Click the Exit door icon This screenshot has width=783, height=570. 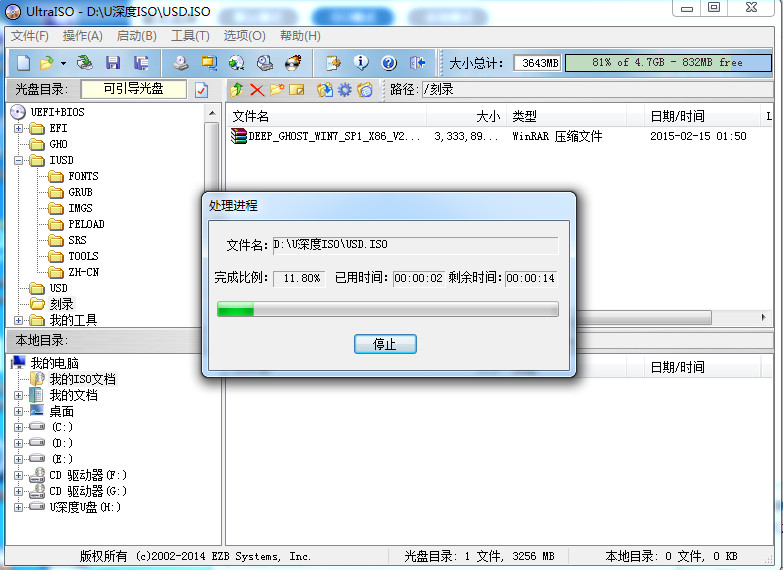click(x=417, y=63)
